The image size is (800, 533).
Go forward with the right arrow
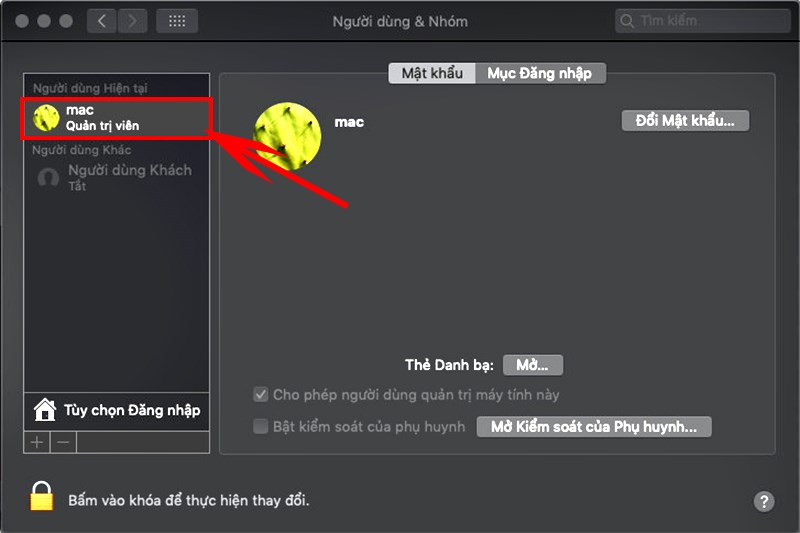tap(133, 21)
